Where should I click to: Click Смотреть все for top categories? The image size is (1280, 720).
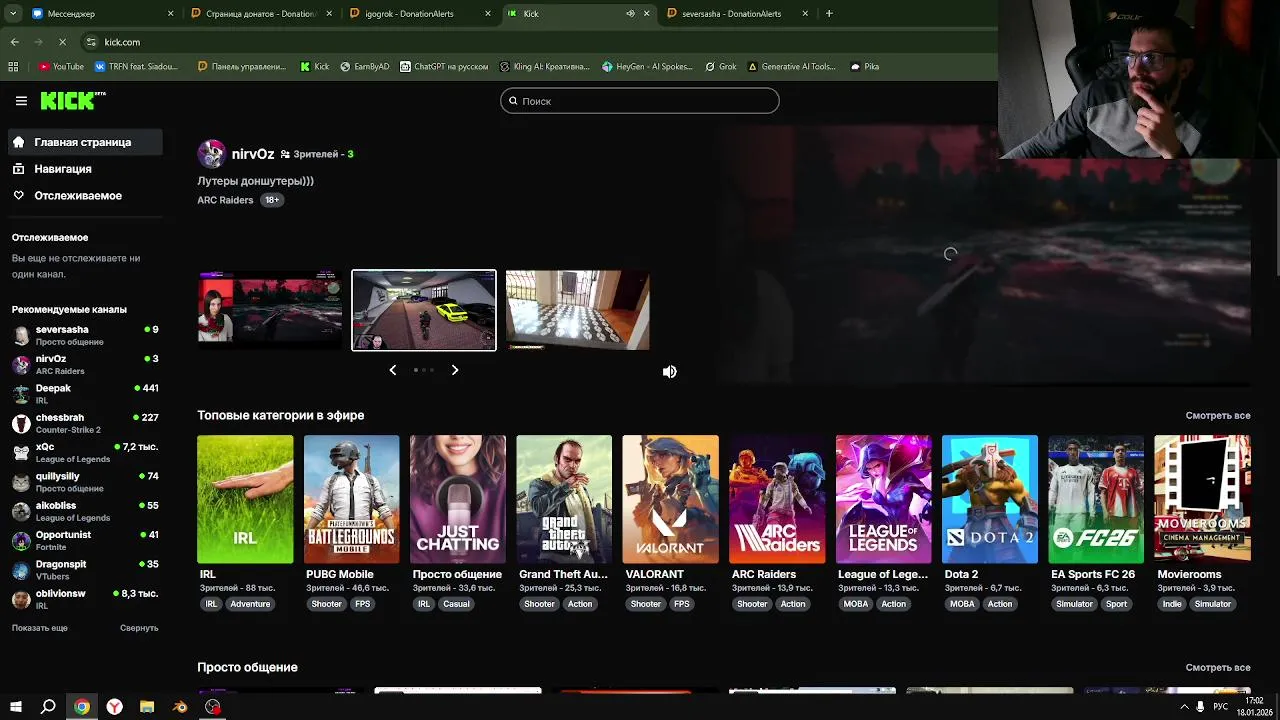point(1218,416)
